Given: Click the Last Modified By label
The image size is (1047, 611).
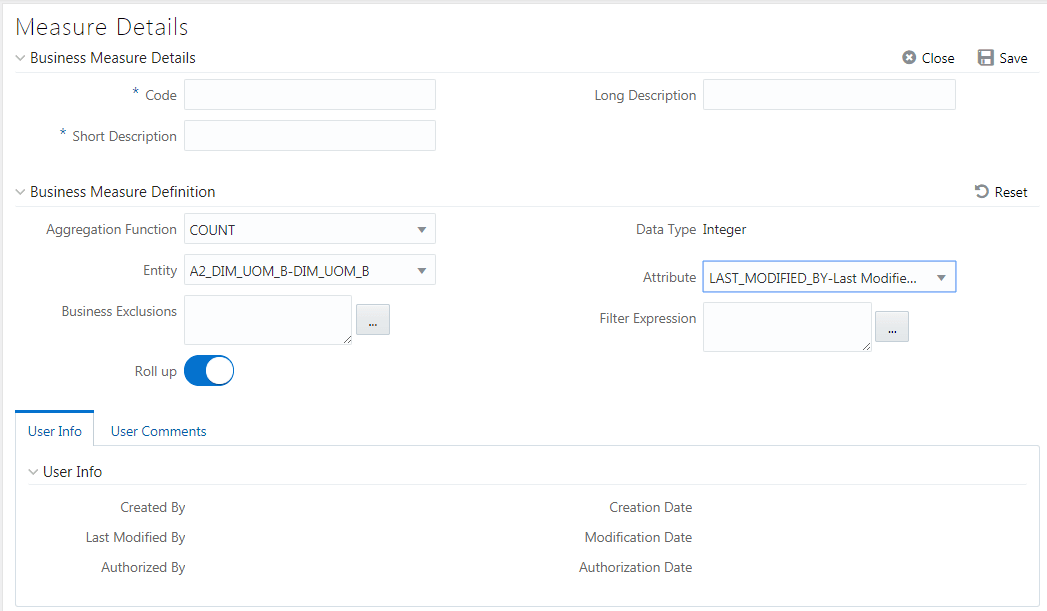Looking at the screenshot, I should (136, 538).
